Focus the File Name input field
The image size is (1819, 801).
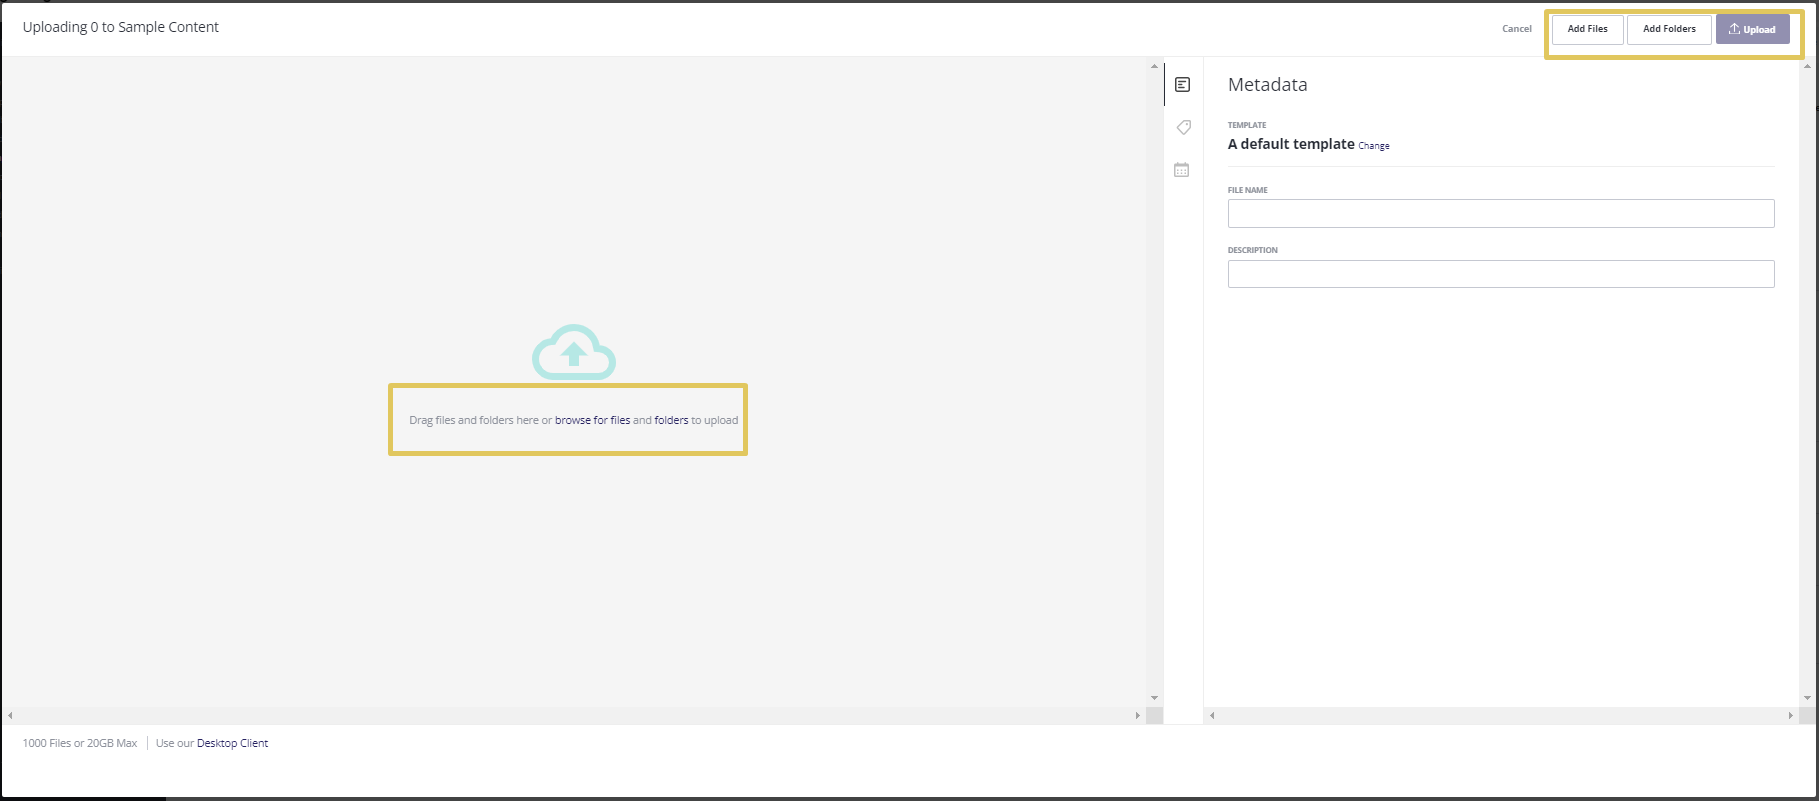pyautogui.click(x=1500, y=213)
